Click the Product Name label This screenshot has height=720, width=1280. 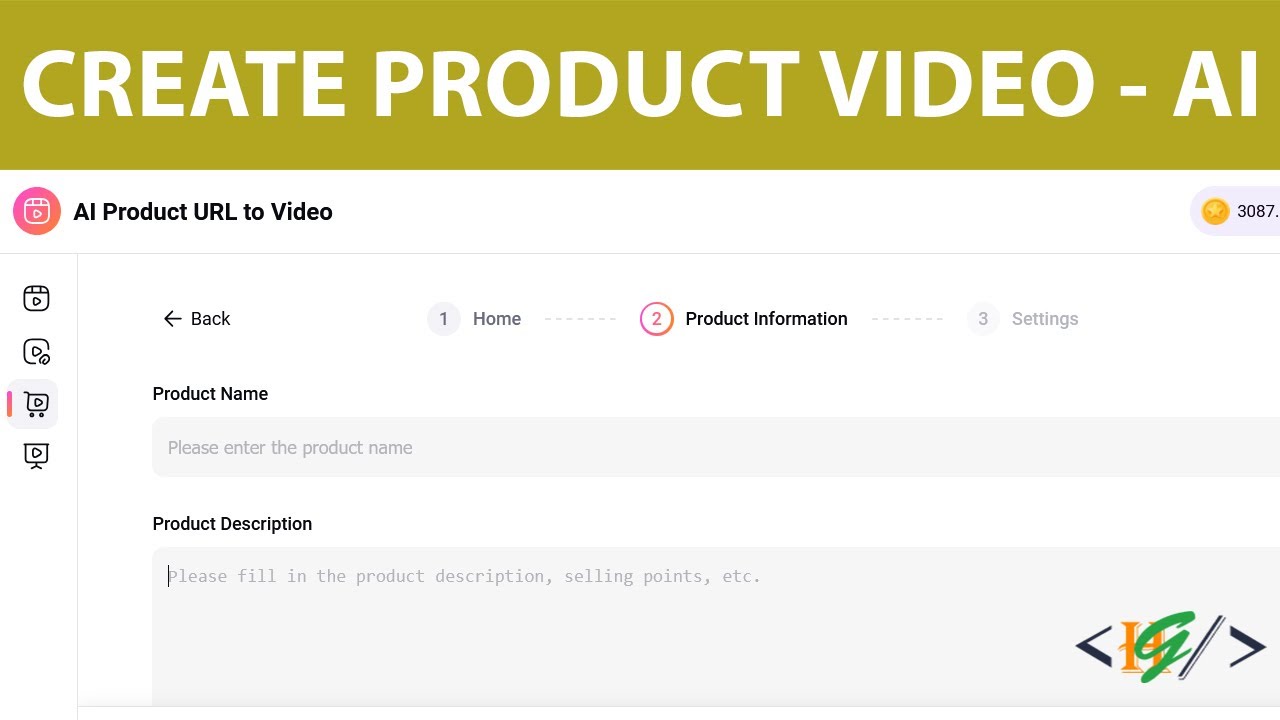click(x=210, y=394)
